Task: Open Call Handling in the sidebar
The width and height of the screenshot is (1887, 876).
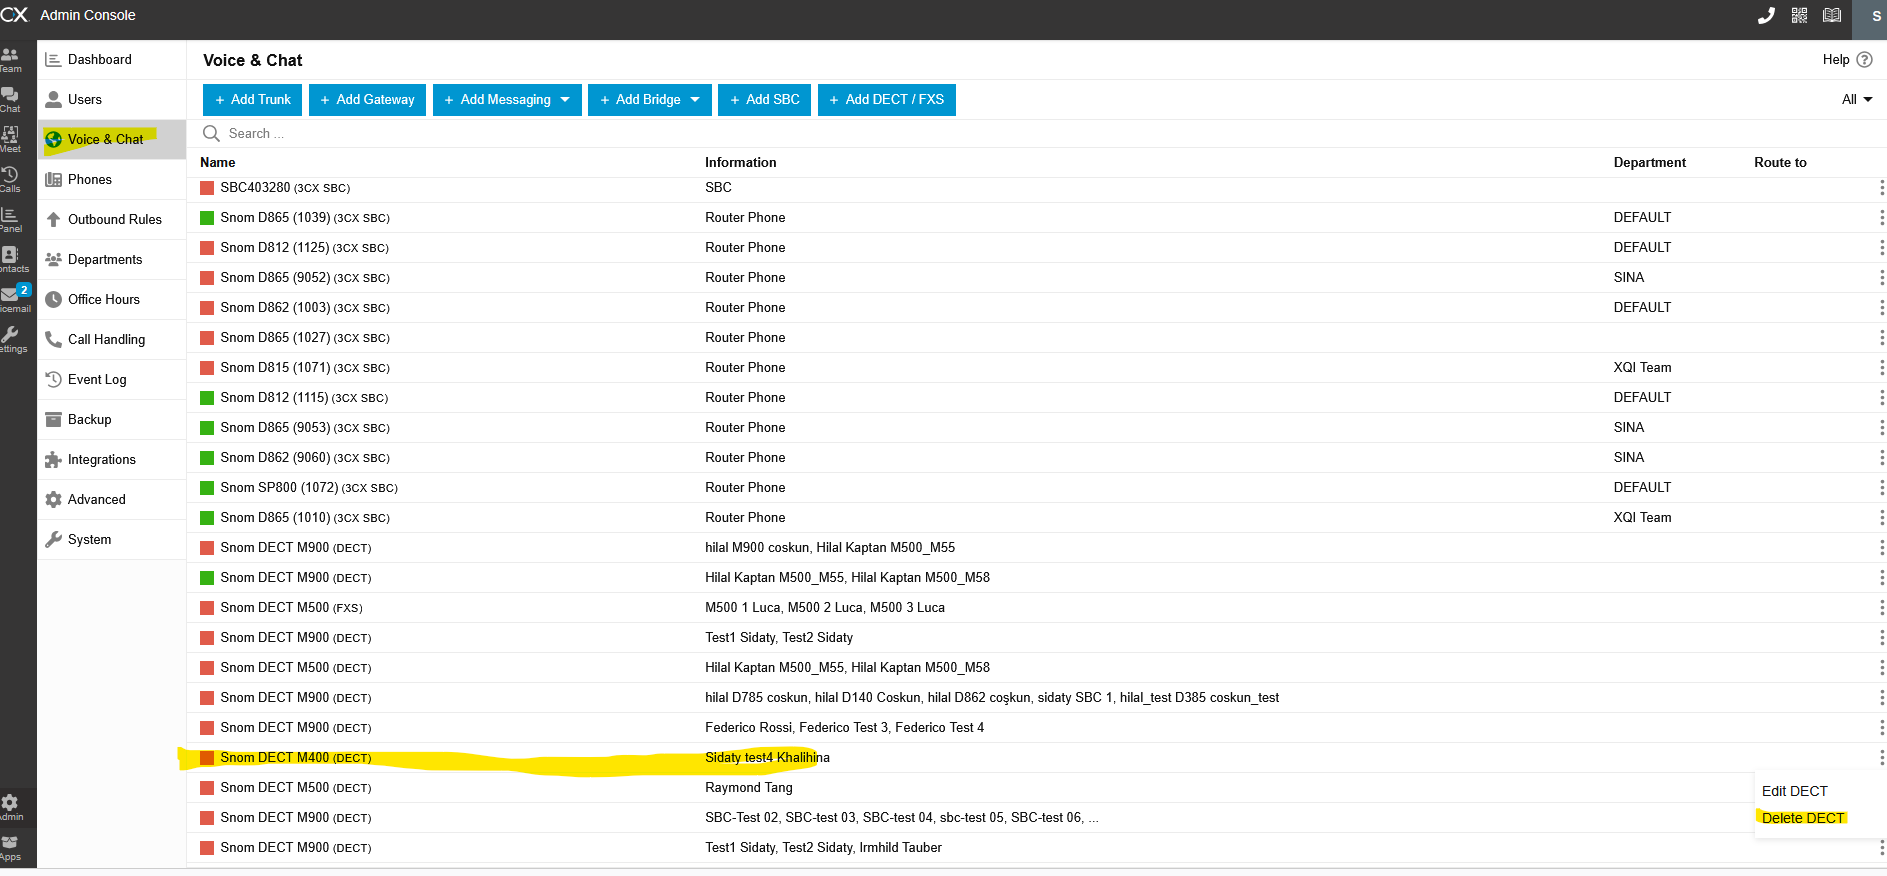Action: coord(112,340)
